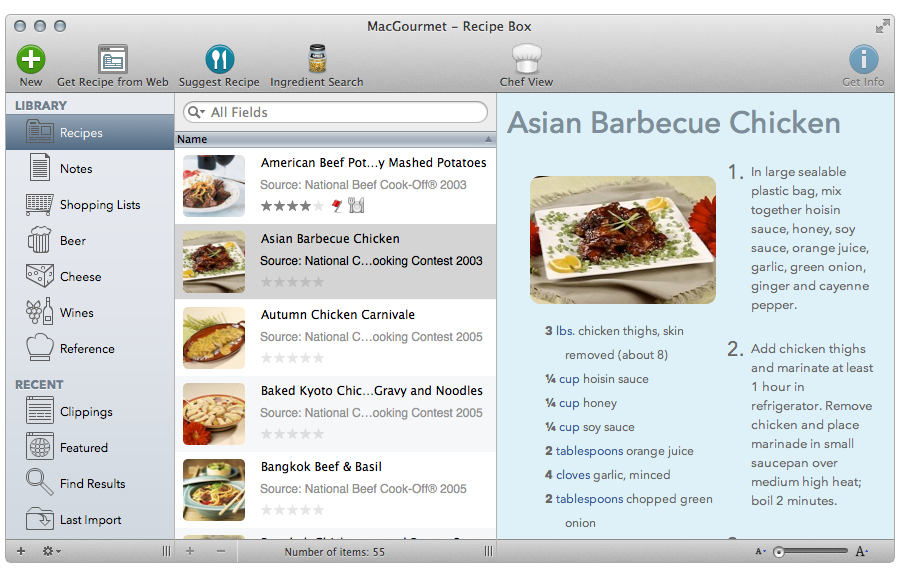Click the Notes page icon
Viewport: 900px width, 576px height.
point(40,168)
